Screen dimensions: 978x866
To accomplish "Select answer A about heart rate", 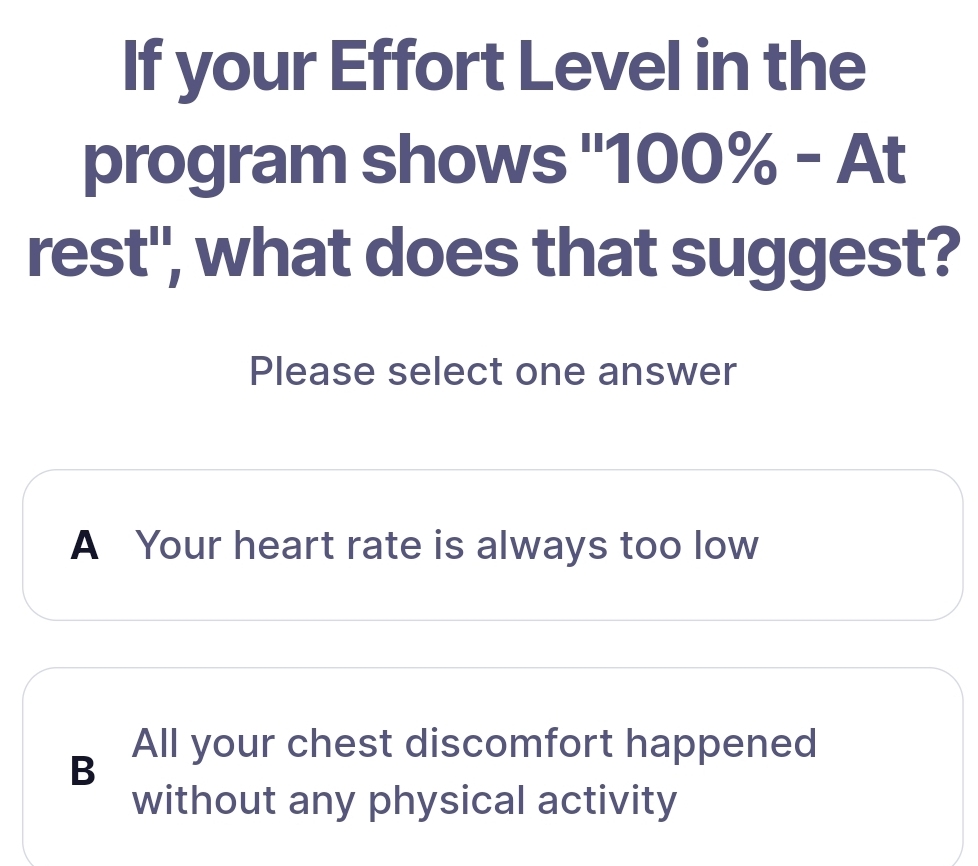I will 492,546.
